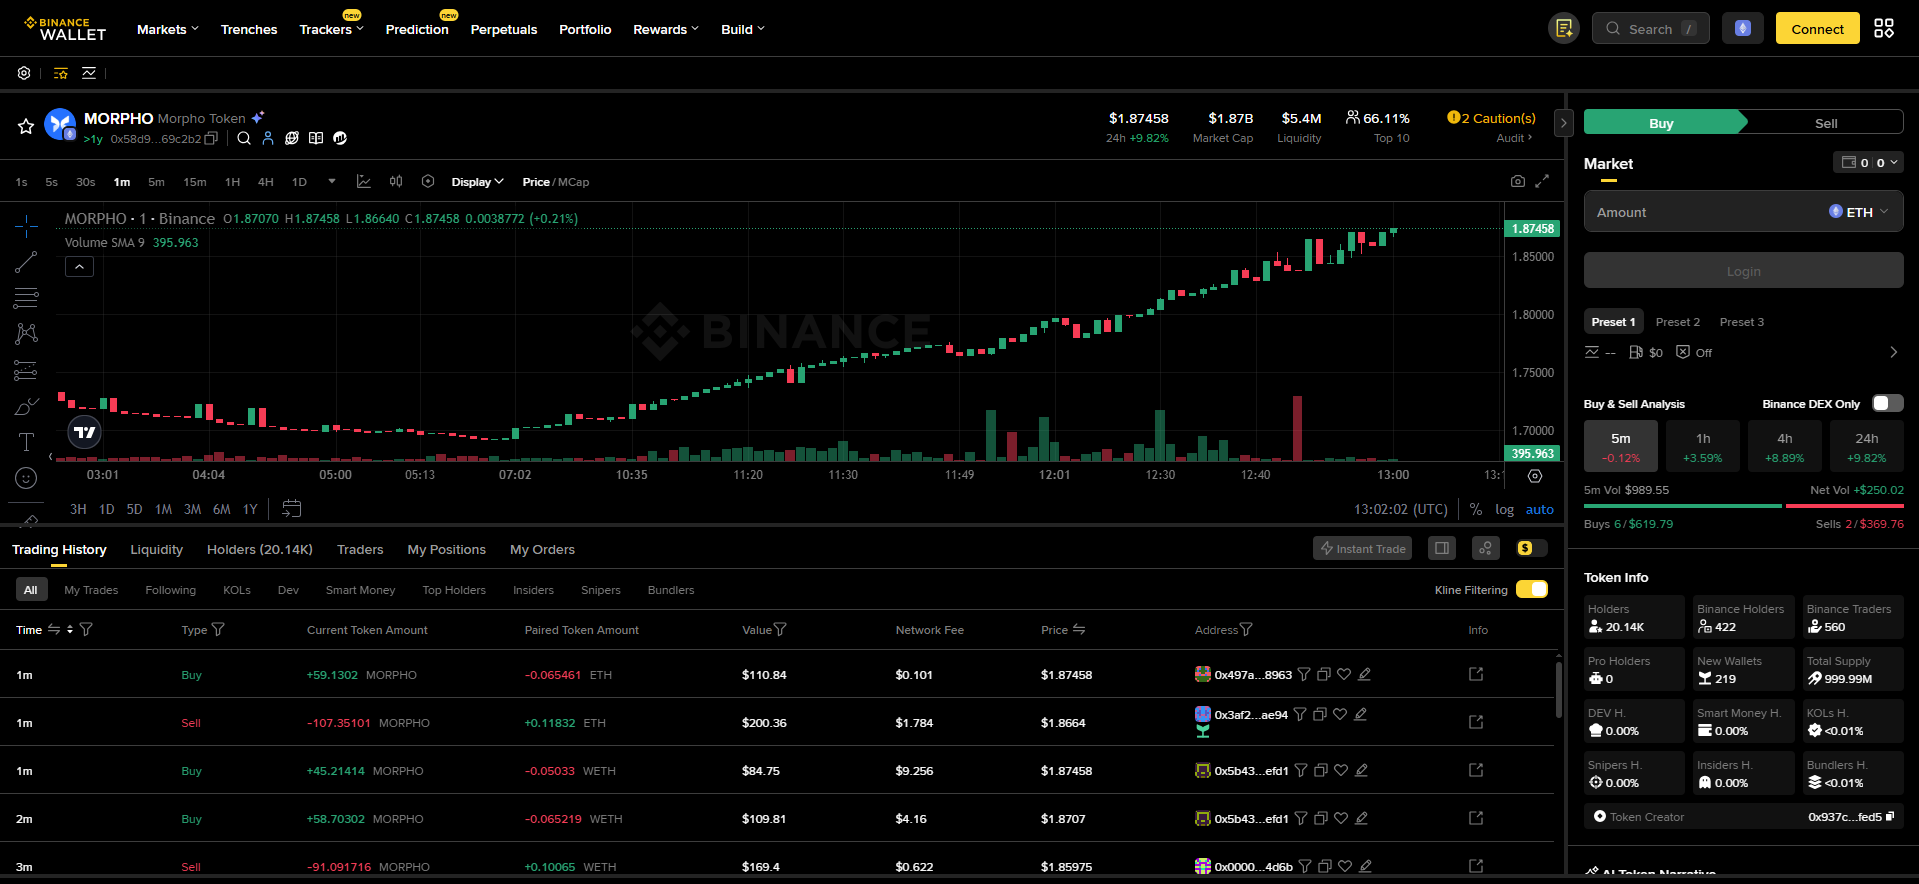This screenshot has width=1919, height=884.
Task: Filter the Type column
Action: pos(218,629)
